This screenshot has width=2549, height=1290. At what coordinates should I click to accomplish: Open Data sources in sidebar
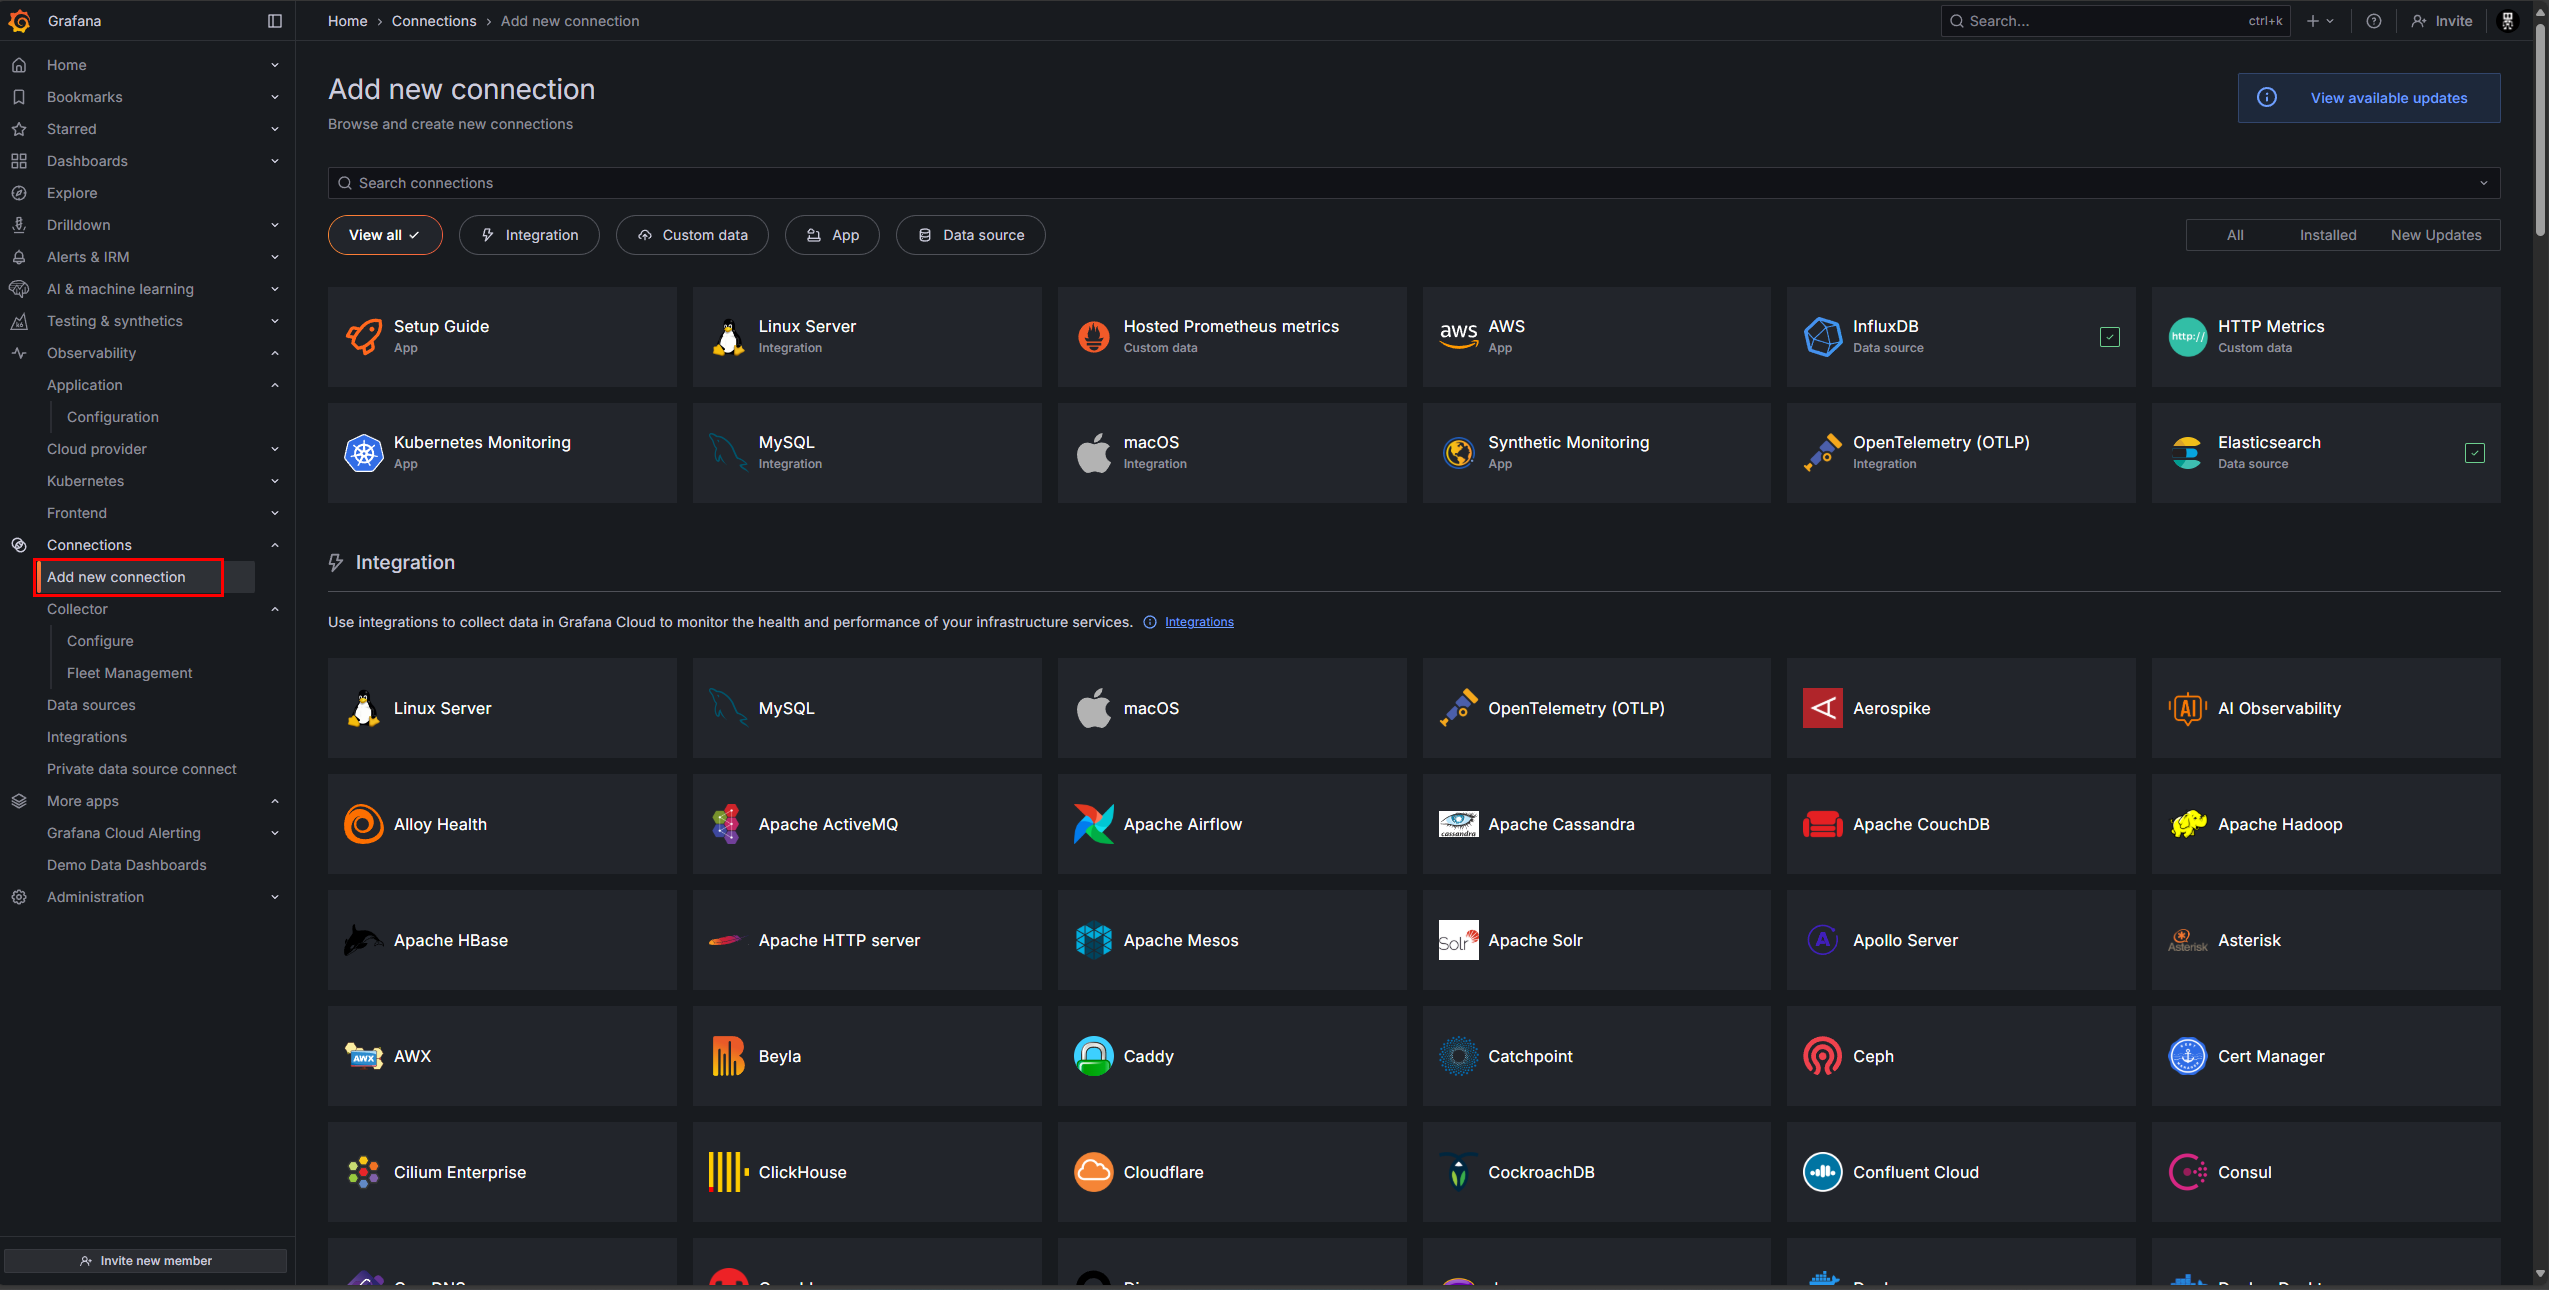click(91, 705)
